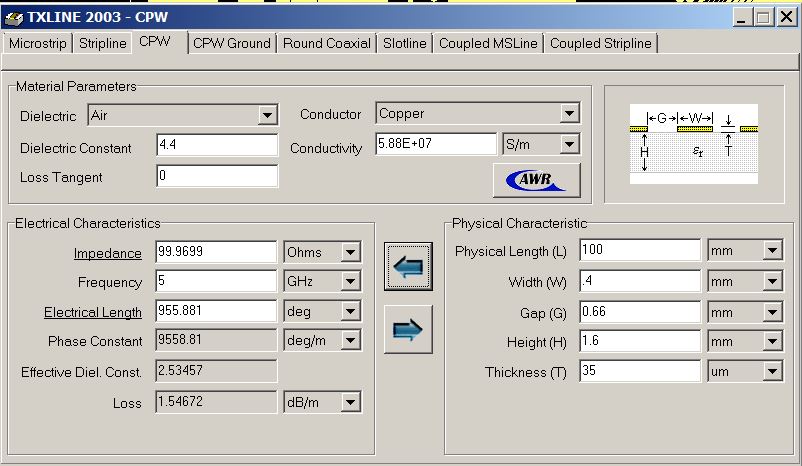Click the CPW cross-section diagram

(x=694, y=144)
